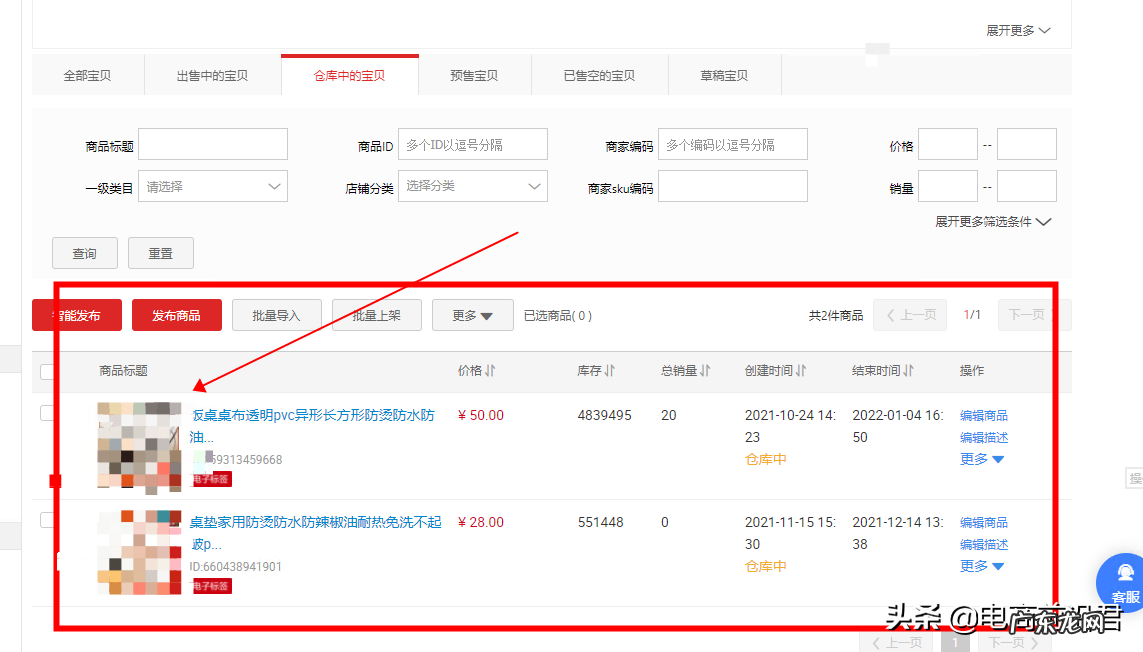
Task: Open the 更多 dropdown in the toolbar
Action: [x=472, y=314]
